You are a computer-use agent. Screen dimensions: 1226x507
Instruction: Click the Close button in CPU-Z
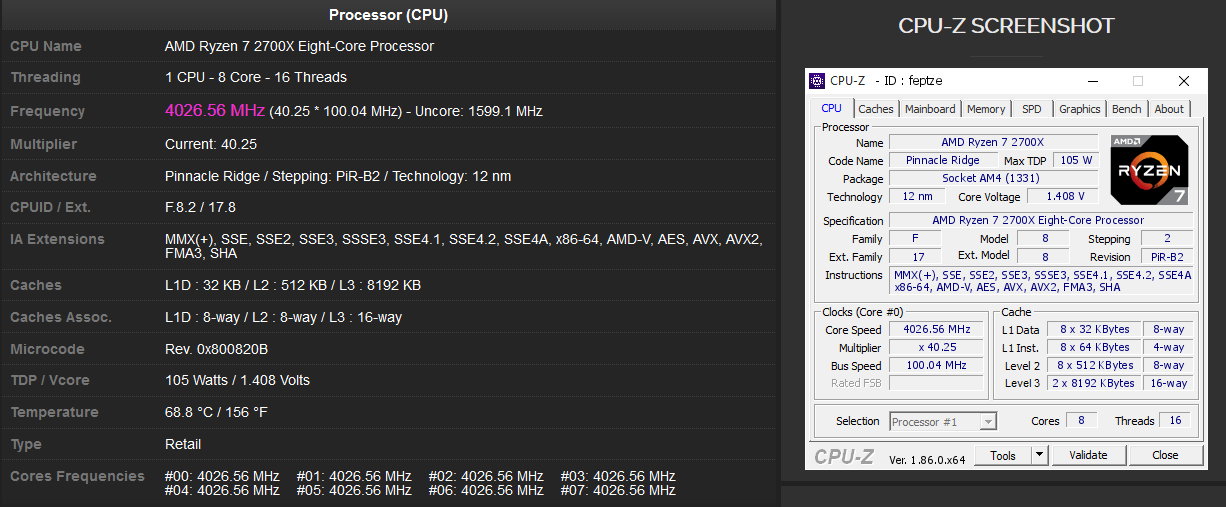point(1165,455)
